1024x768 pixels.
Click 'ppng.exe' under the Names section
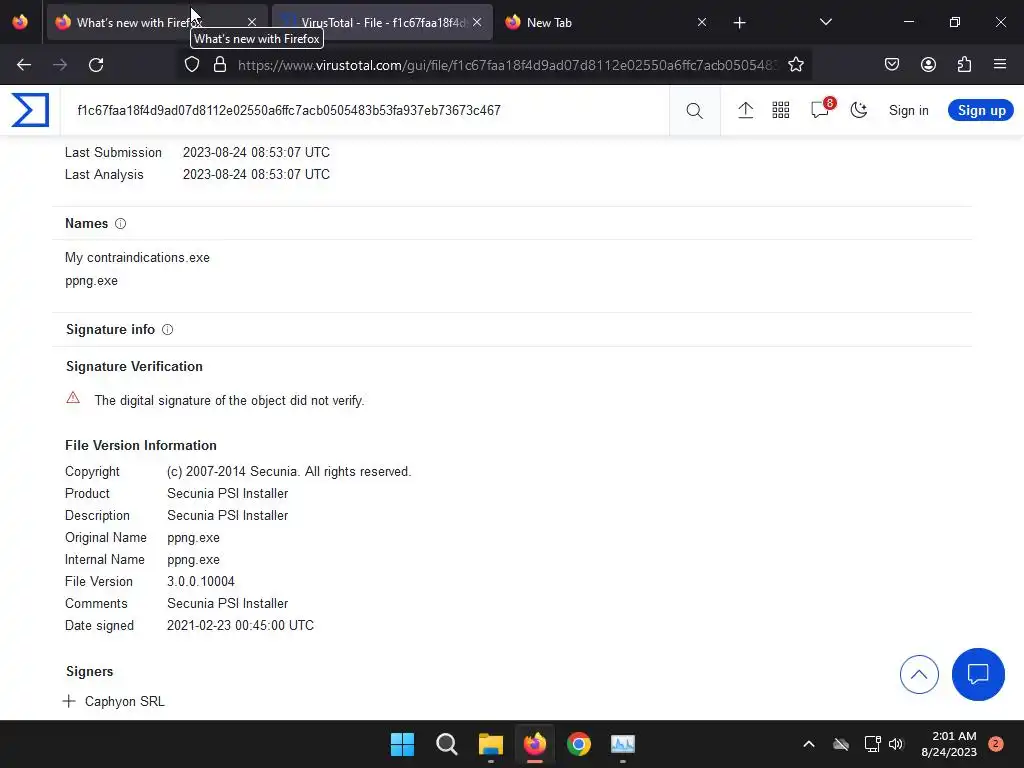pyautogui.click(x=91, y=281)
